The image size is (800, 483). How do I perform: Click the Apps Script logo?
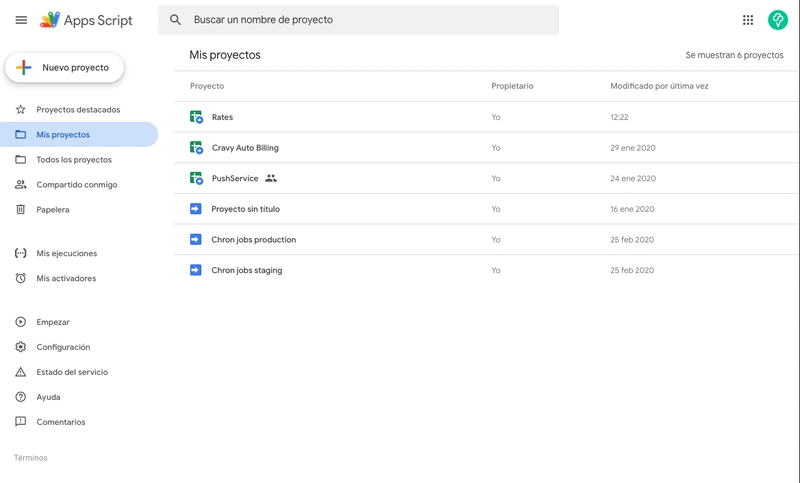[x=86, y=20]
